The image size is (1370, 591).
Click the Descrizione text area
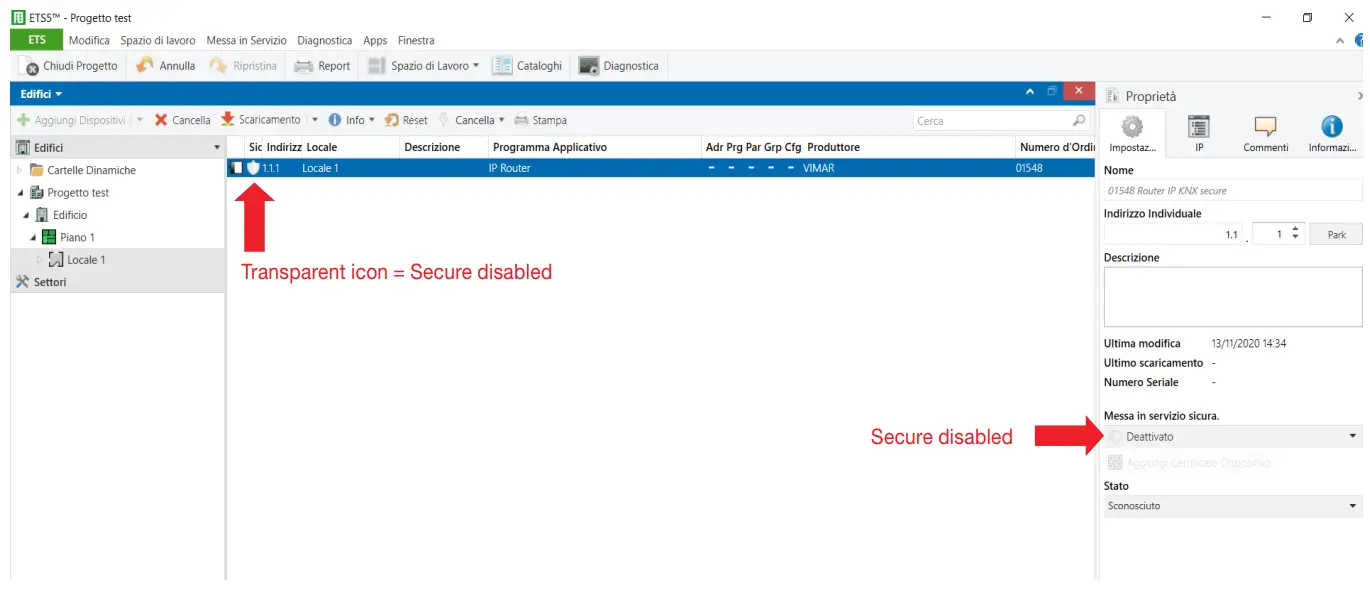1233,296
